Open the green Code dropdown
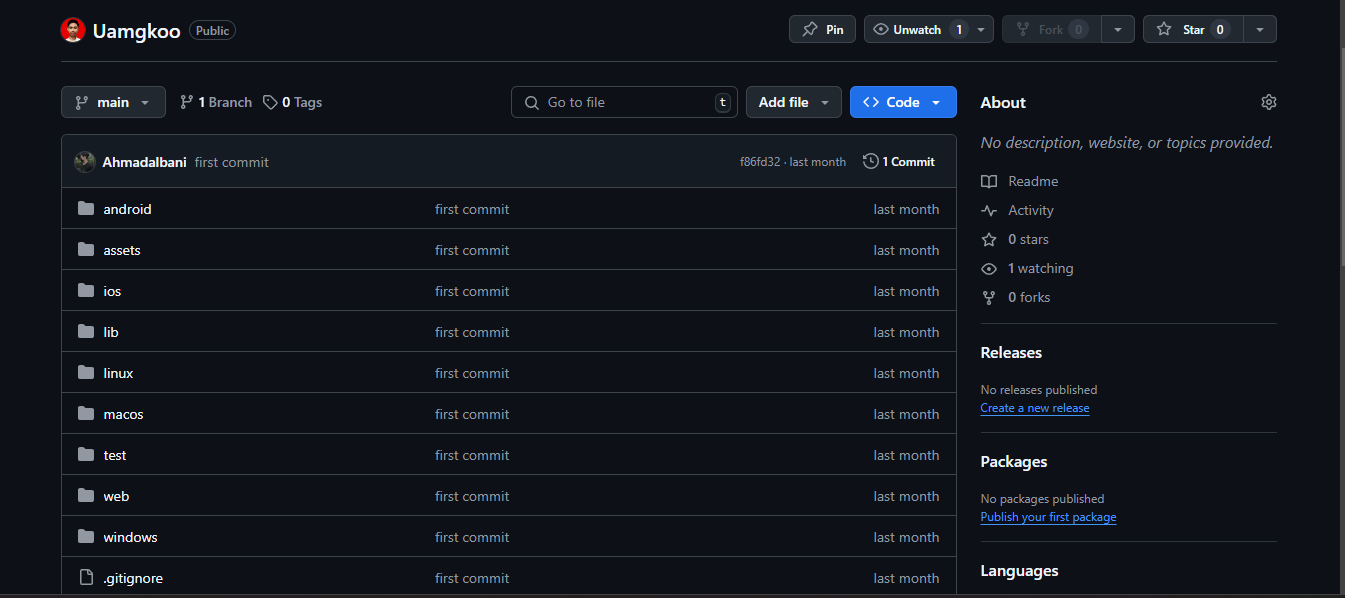 (x=902, y=102)
